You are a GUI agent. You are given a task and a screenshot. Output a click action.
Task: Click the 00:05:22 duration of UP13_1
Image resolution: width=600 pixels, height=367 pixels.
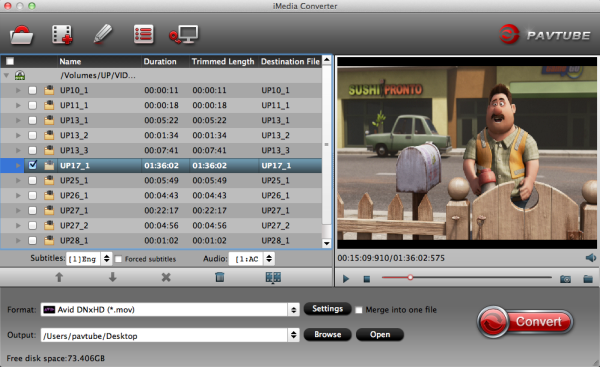coord(161,120)
